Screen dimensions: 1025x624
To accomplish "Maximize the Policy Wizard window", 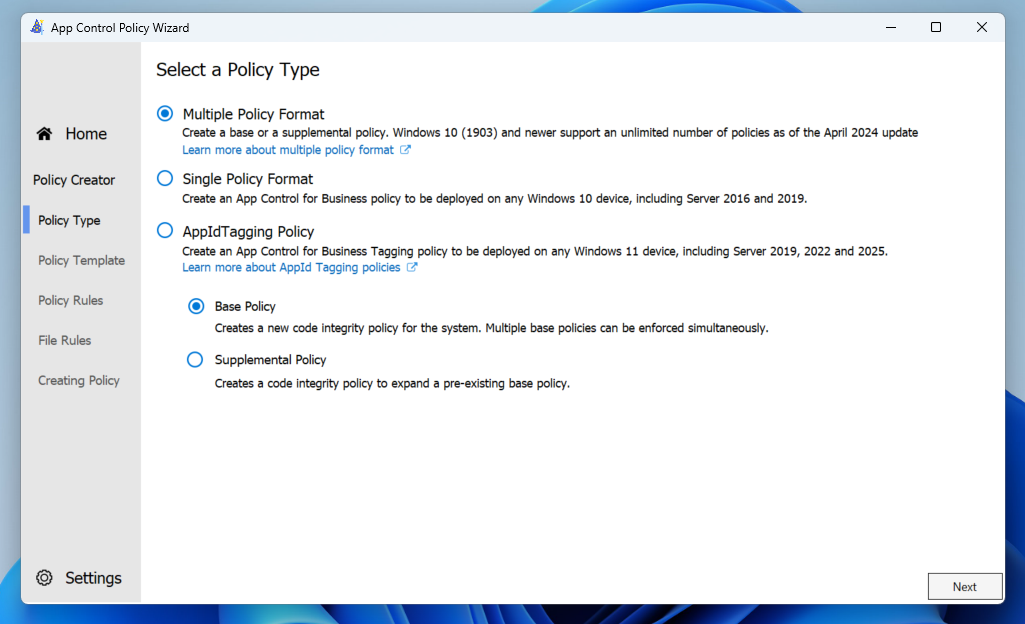I will coord(936,27).
